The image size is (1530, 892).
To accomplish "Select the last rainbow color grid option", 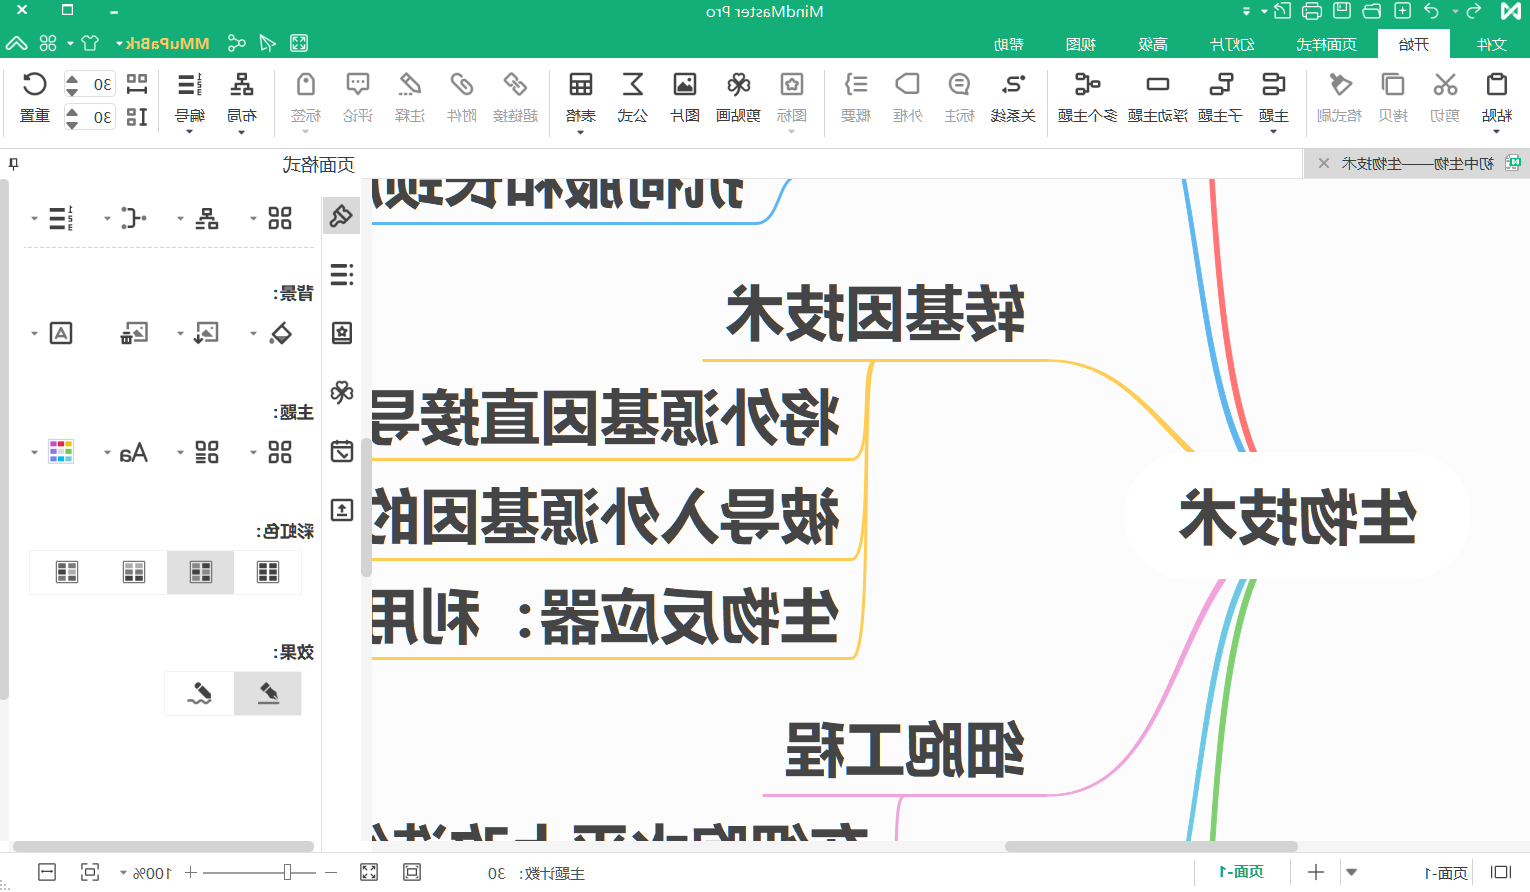I will point(66,572).
